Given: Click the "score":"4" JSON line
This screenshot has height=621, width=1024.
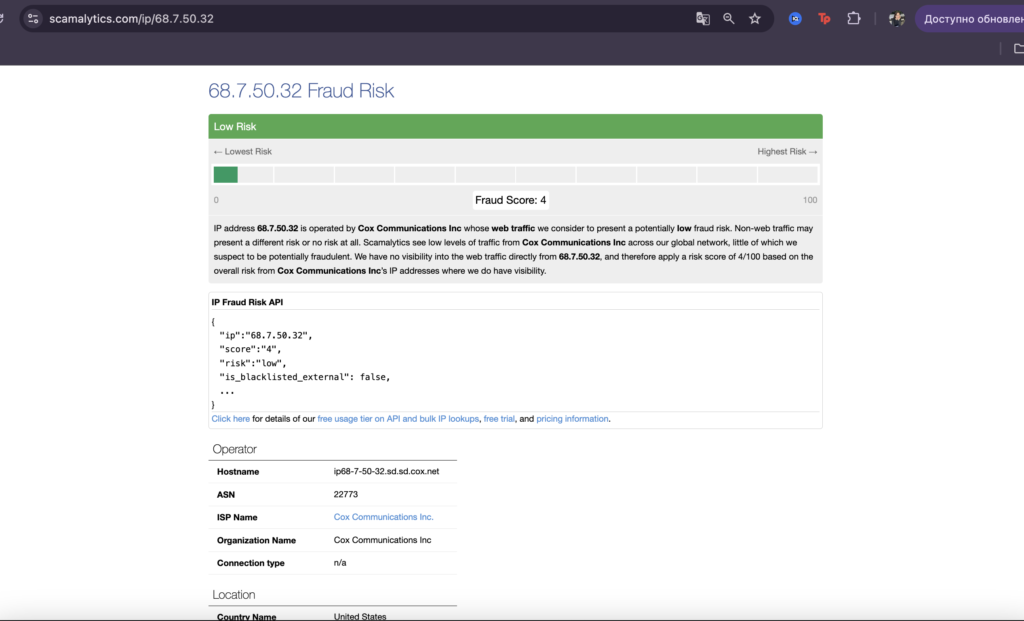Looking at the screenshot, I should (x=250, y=349).
